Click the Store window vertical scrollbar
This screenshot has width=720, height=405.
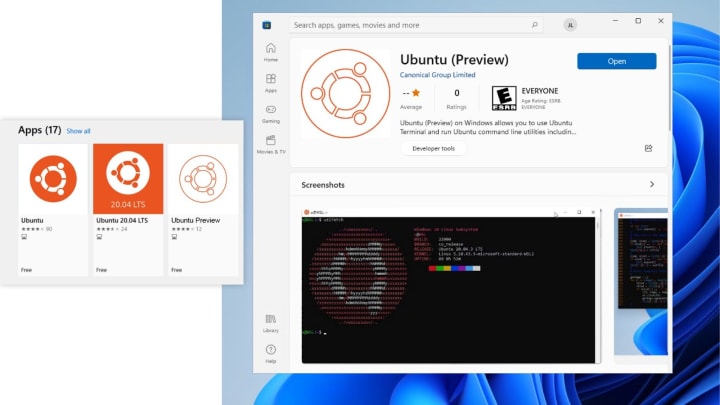669,87
